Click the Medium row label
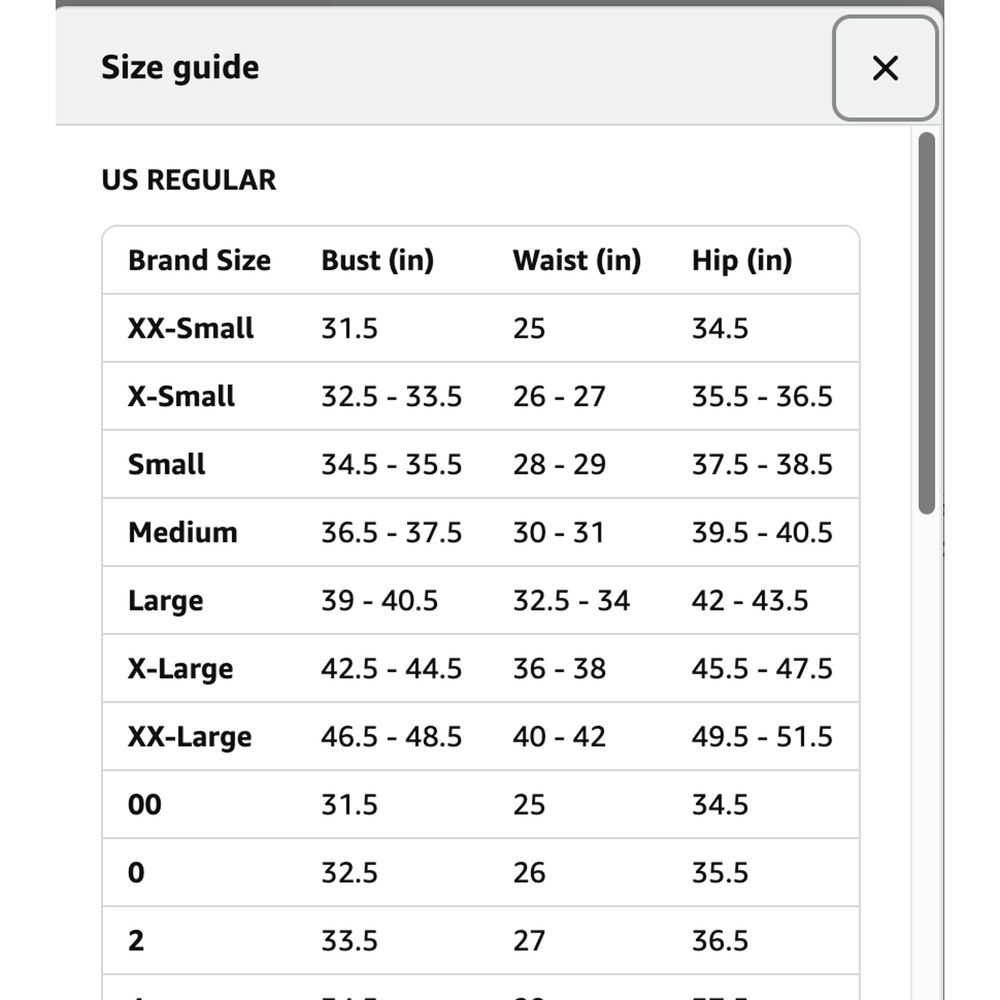The image size is (1000, 1000). (182, 533)
